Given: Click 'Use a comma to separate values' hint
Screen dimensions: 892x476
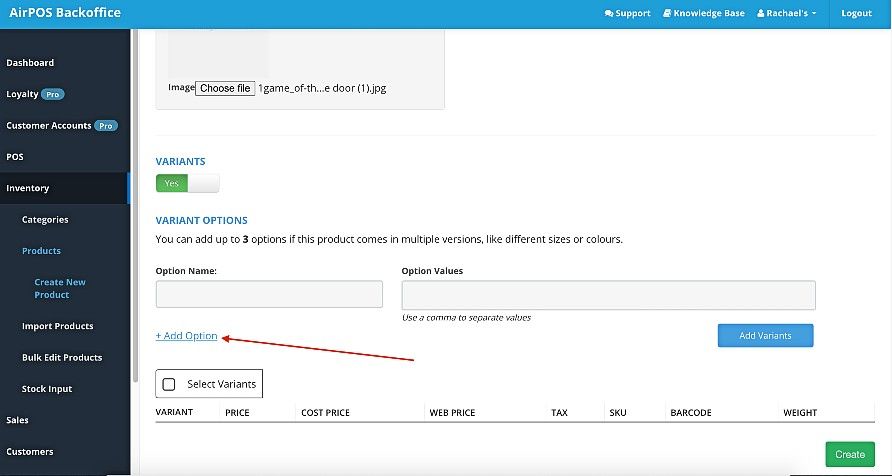Looking at the screenshot, I should [x=466, y=317].
